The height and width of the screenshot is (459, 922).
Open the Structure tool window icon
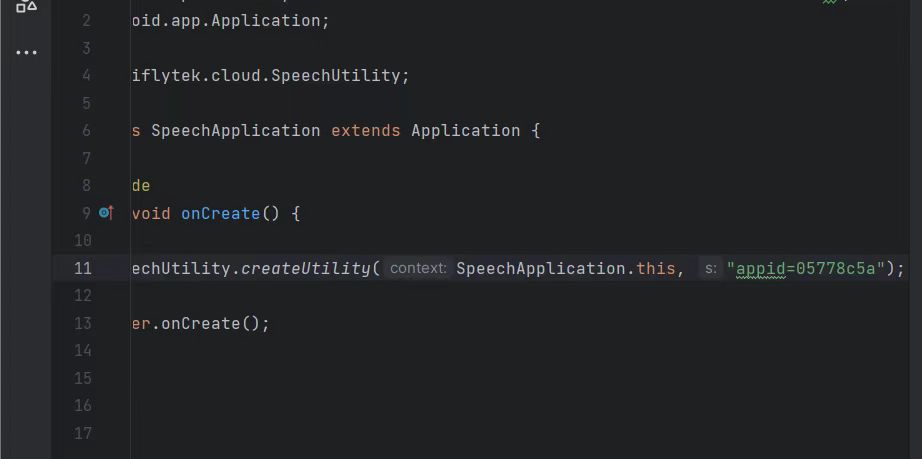pyautogui.click(x=26, y=7)
